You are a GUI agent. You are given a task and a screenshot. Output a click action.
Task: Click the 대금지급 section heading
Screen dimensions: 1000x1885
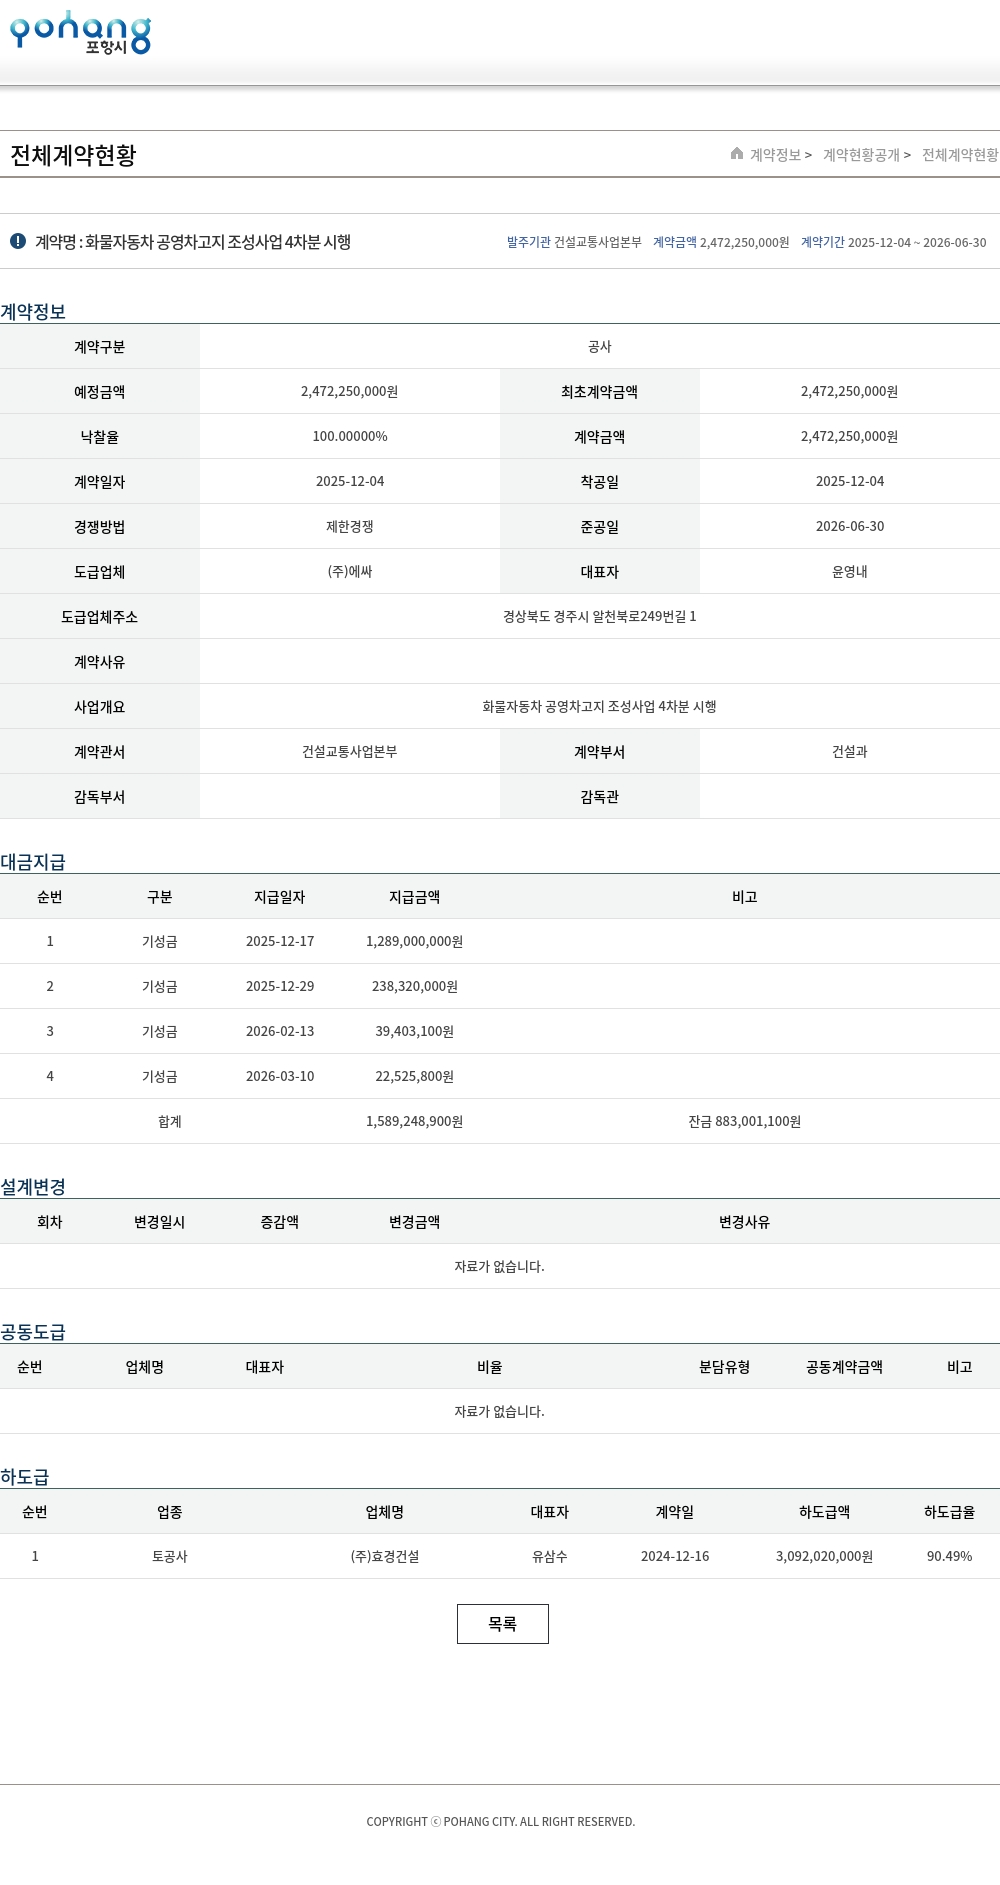[x=33, y=862]
